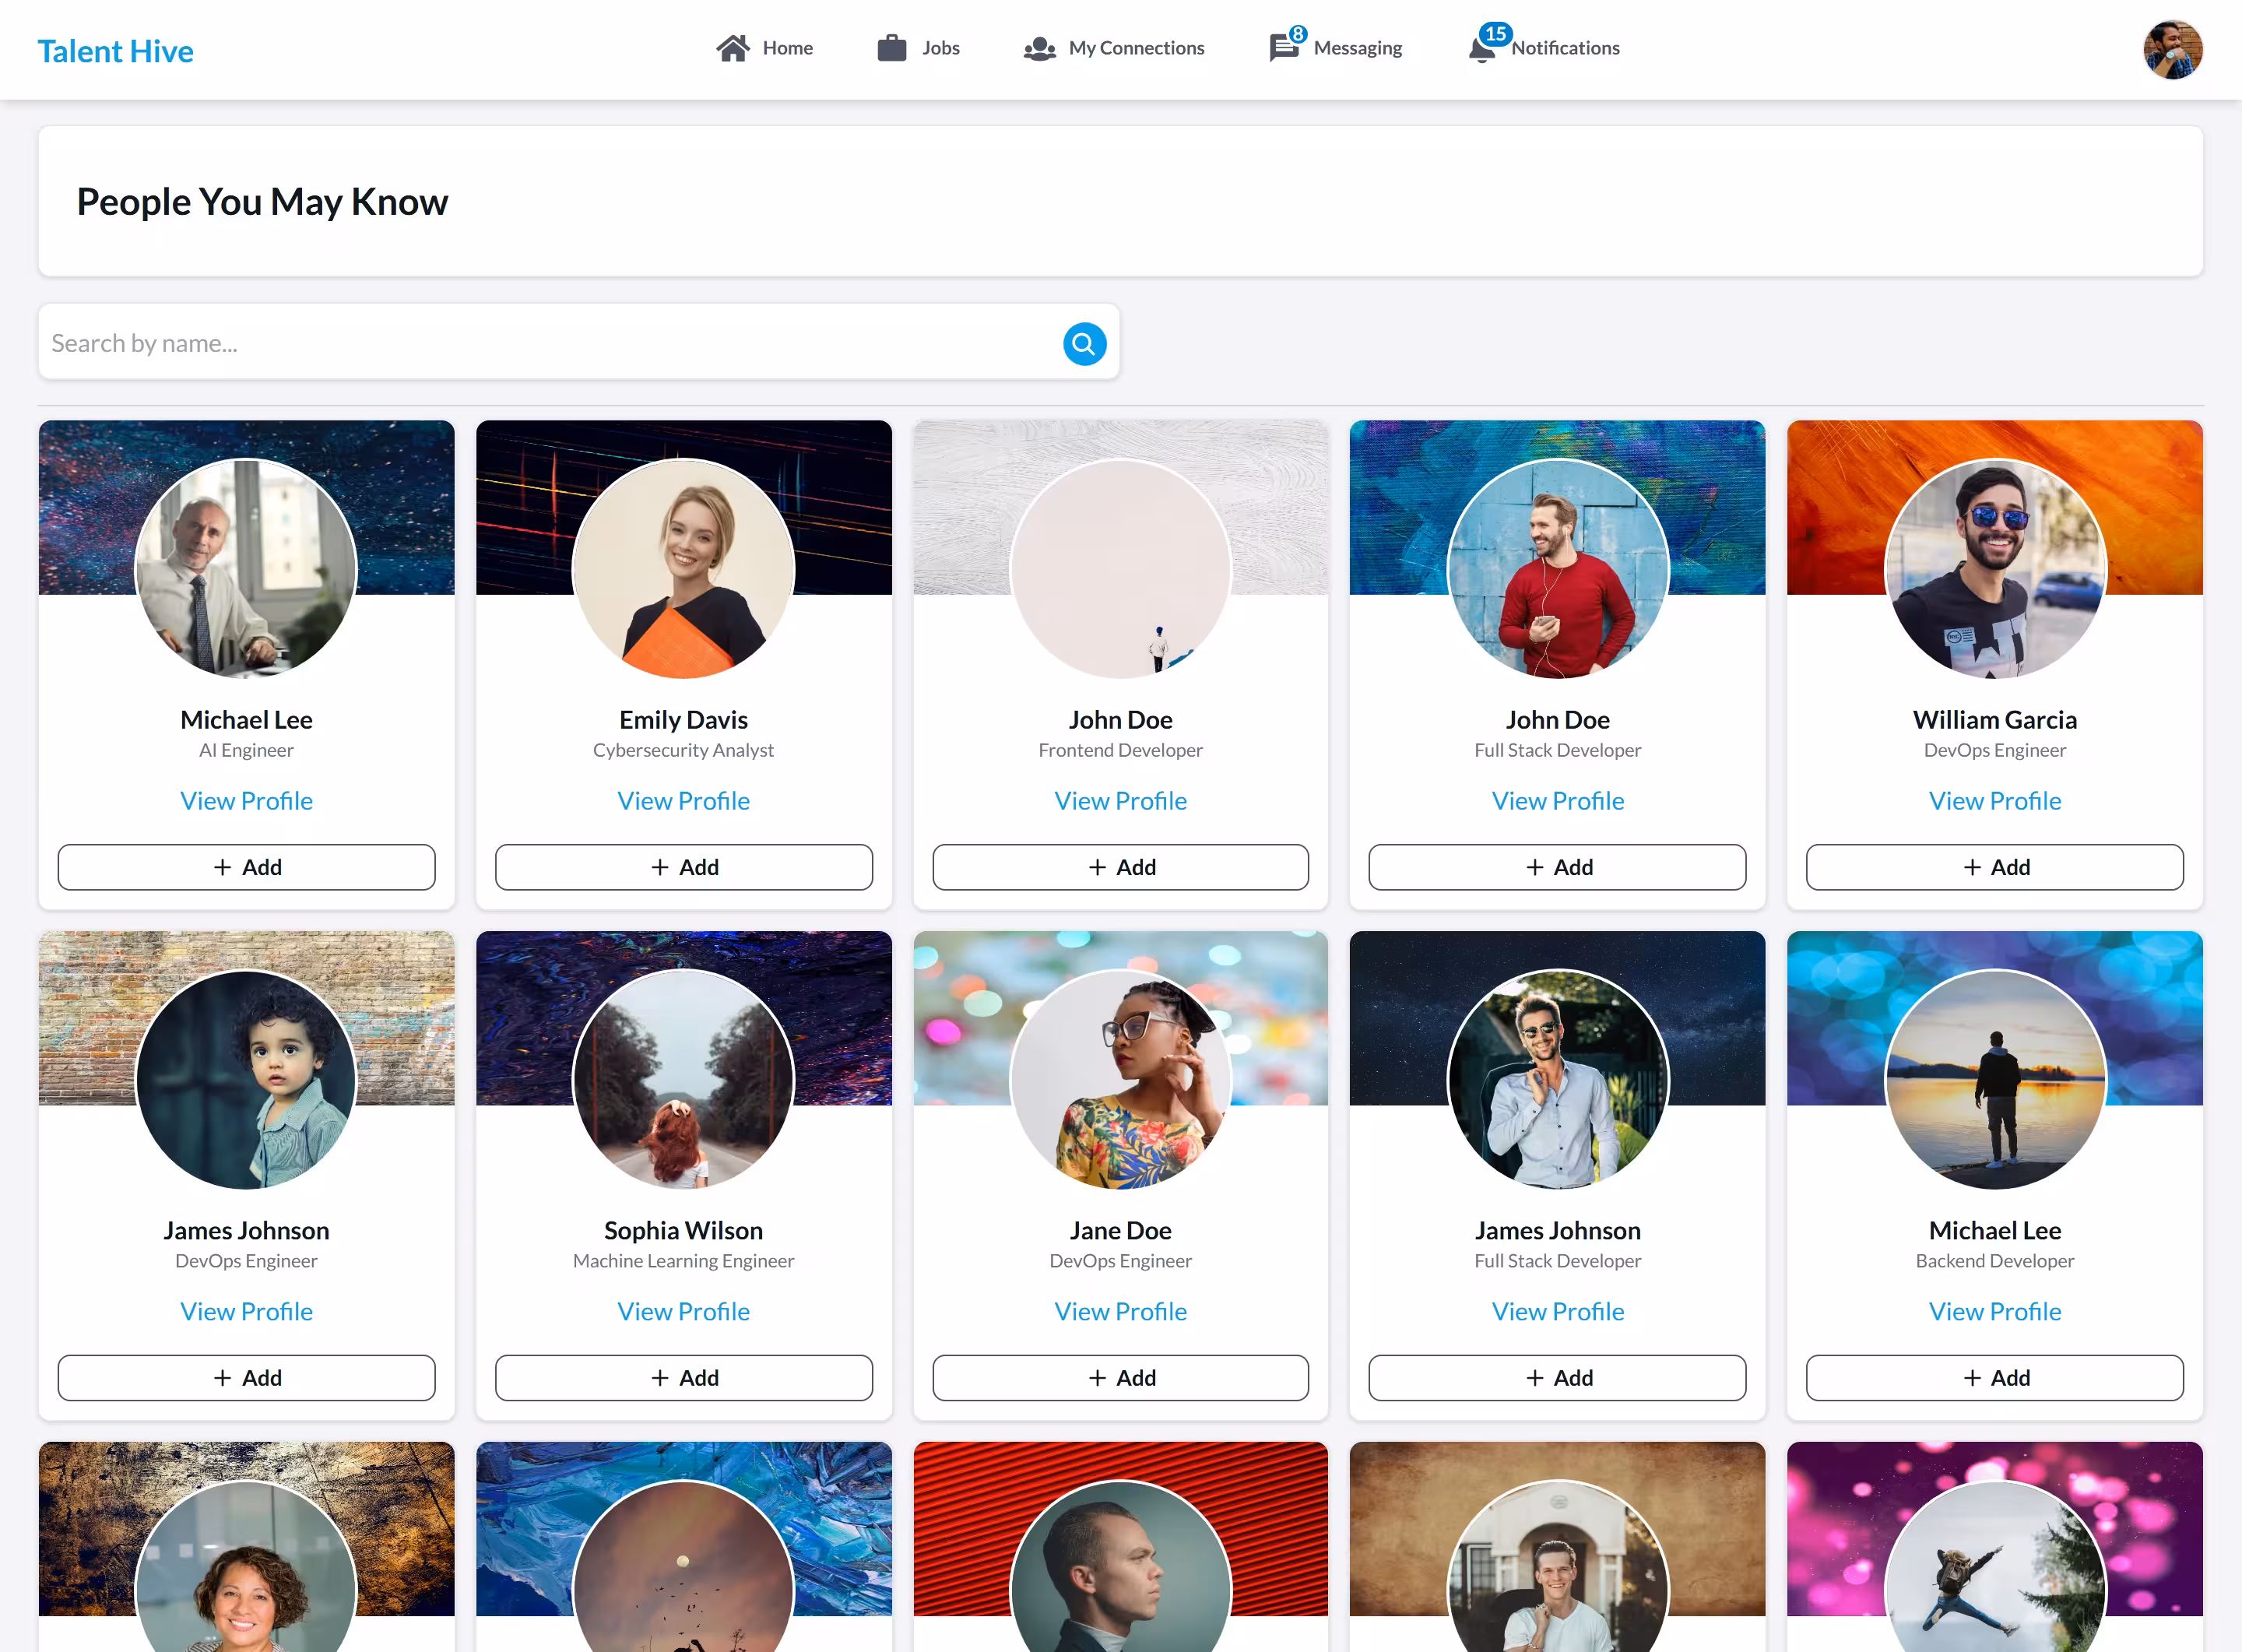Add Jane Doe as a connection
Viewport: 2242px width, 1652px height.
1120,1377
